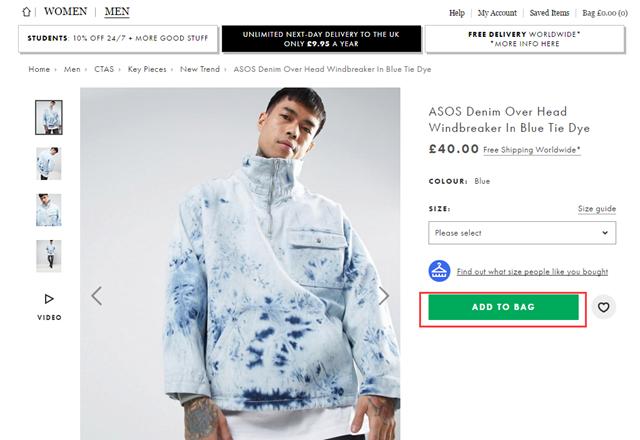640x440 pixels.
Task: Select the third product thumbnail
Action: point(49,210)
